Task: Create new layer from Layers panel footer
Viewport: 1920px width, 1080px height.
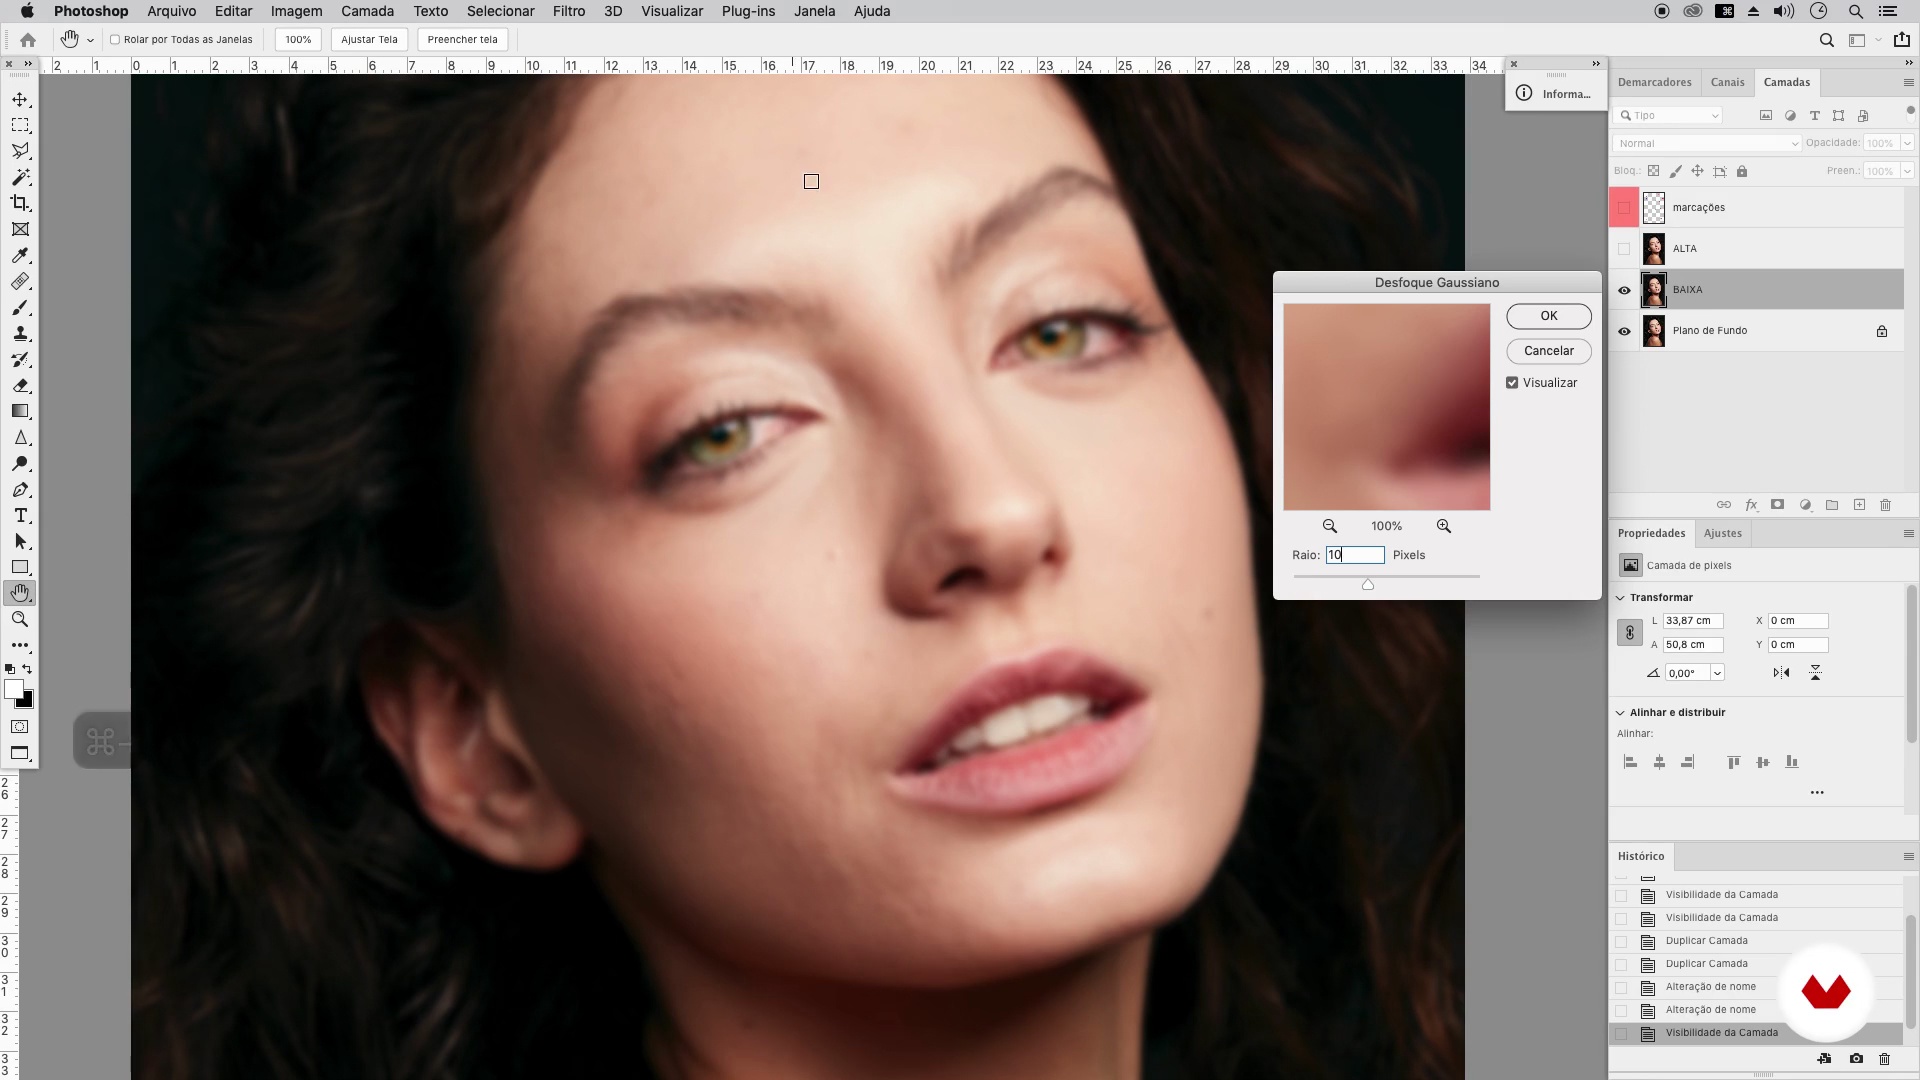Action: click(x=1859, y=505)
